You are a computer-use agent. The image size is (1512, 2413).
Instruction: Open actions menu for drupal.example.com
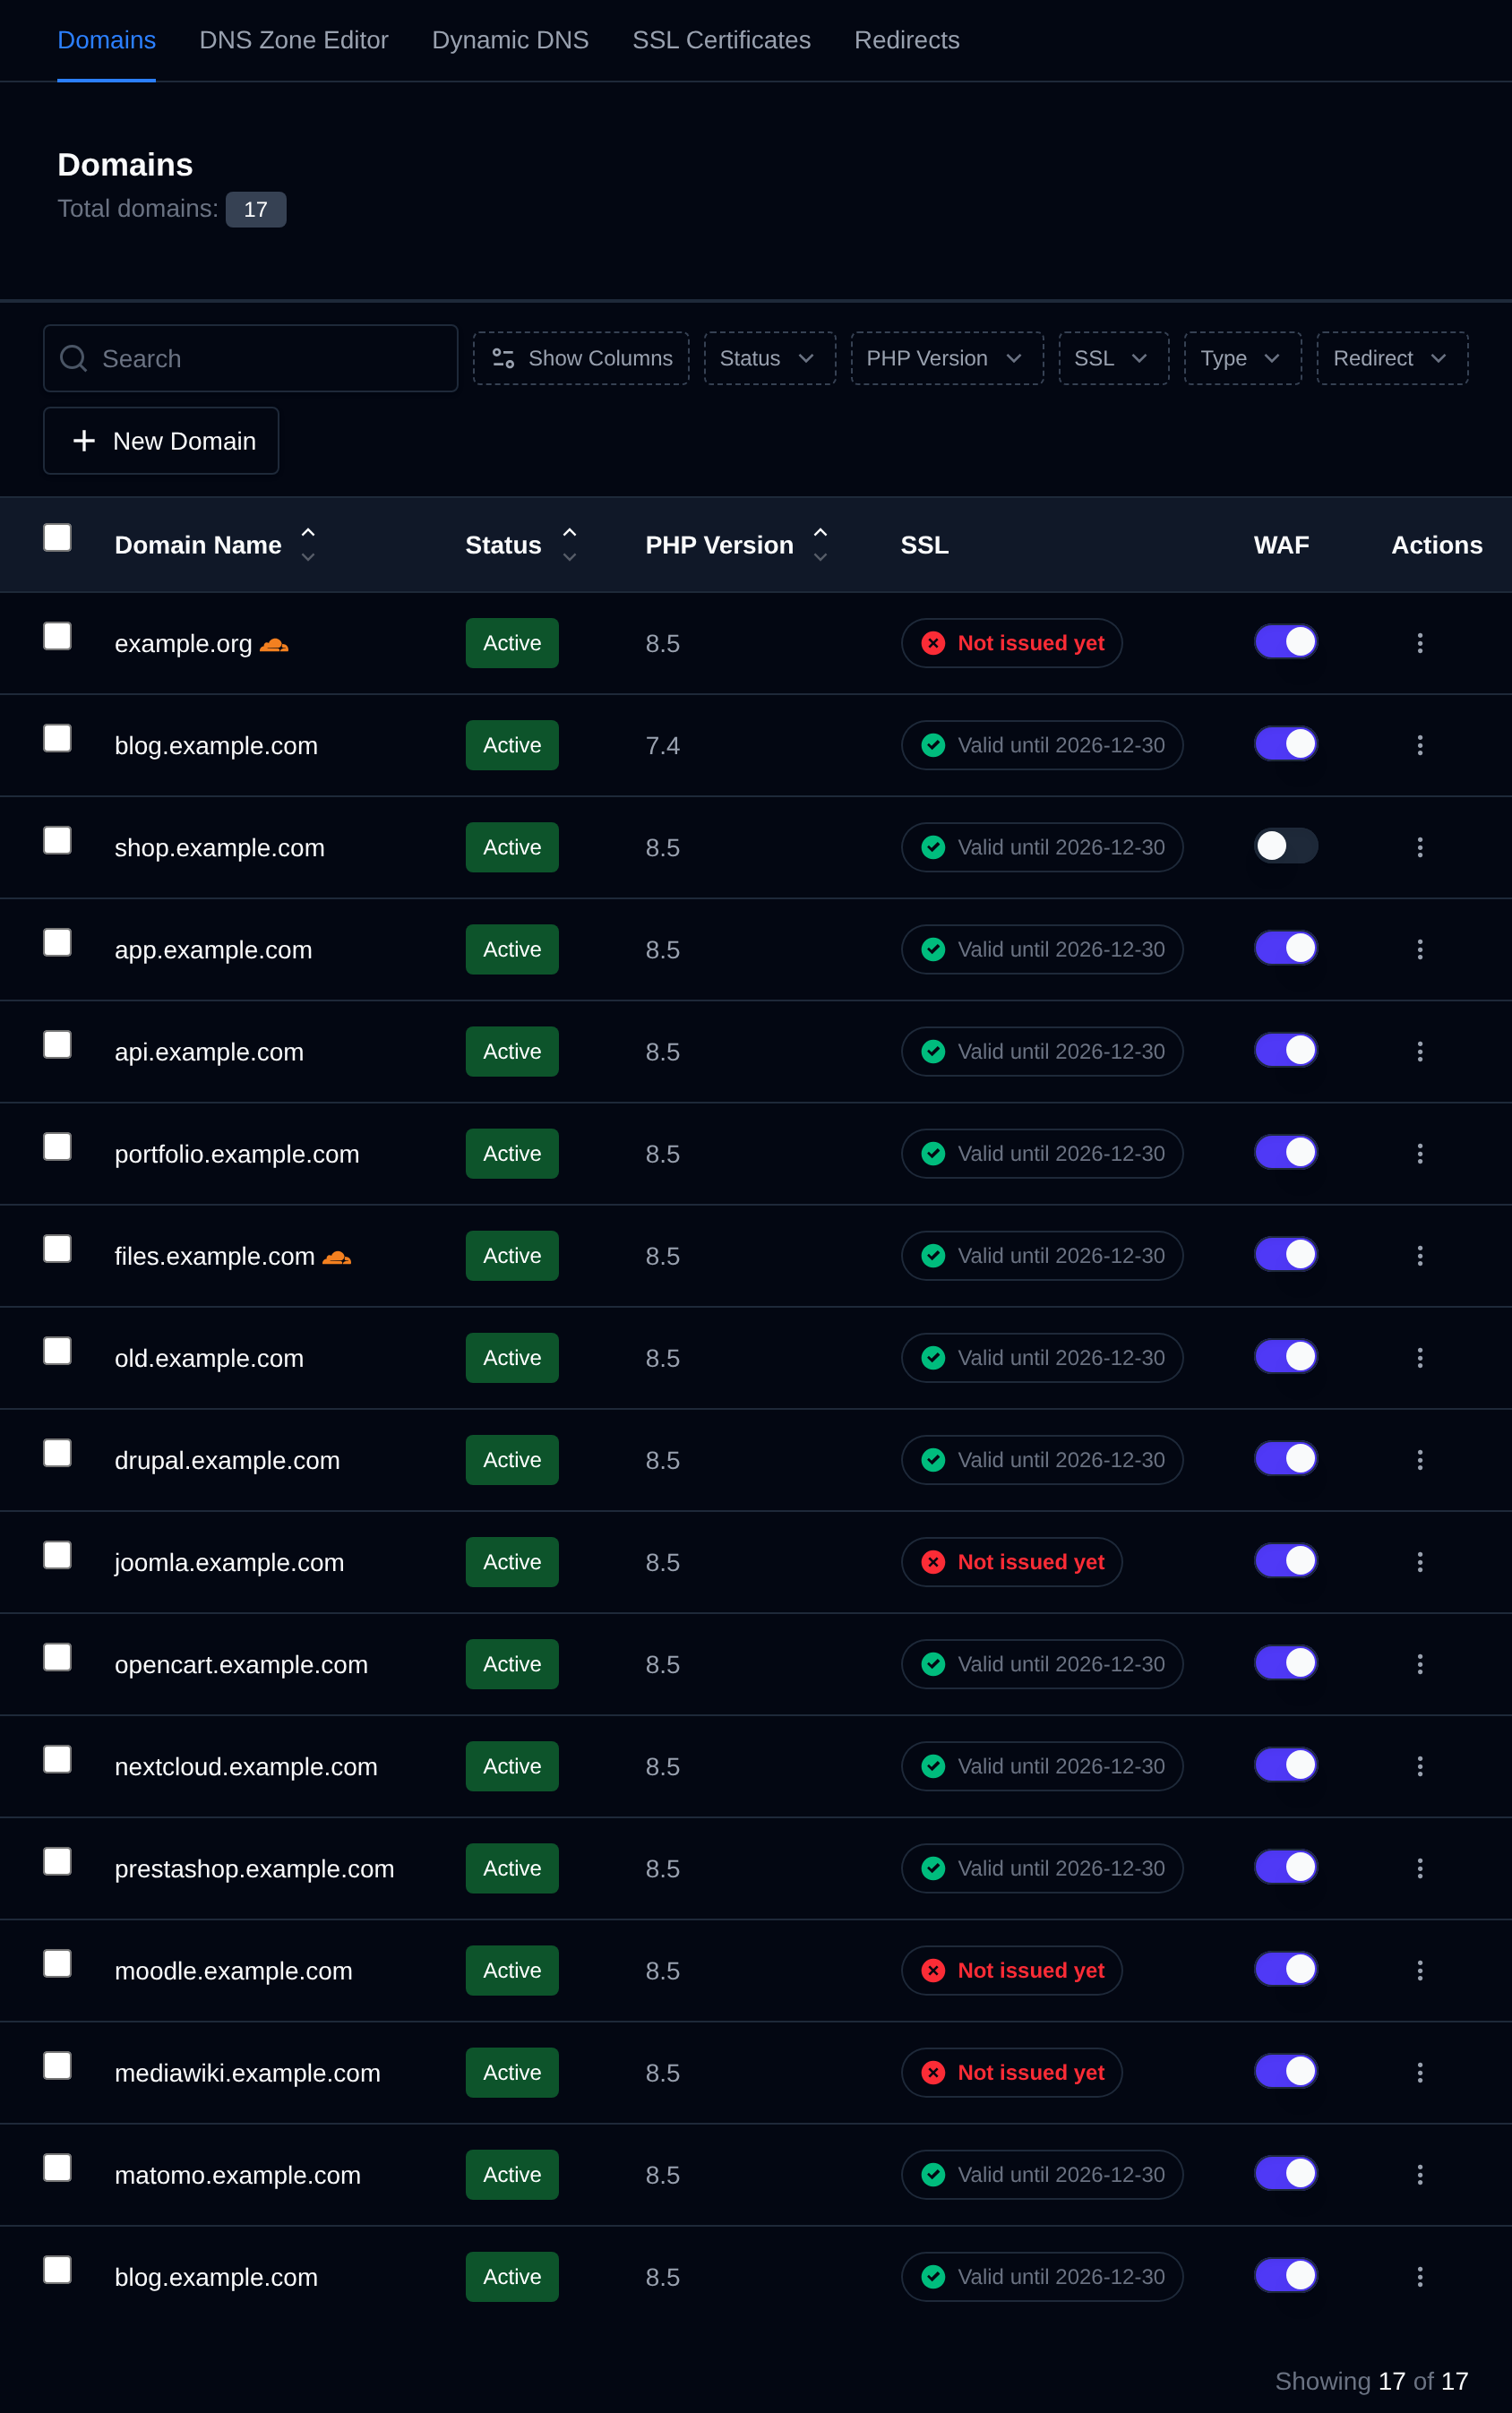1419,1459
